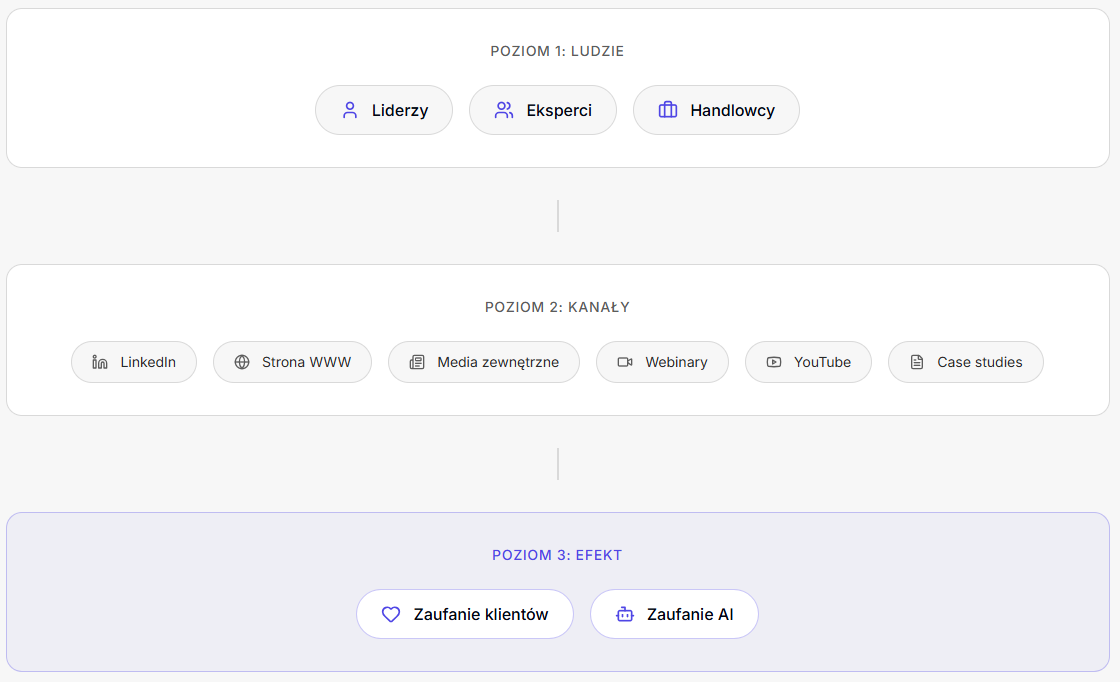The image size is (1120, 682).
Task: Click the globe icon for Strona WWW
Action: click(242, 362)
